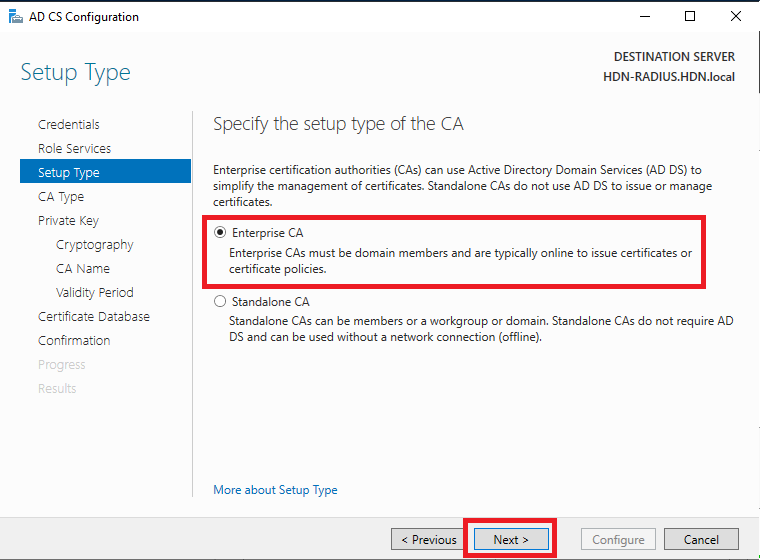
Task: Go to the Role Services step
Action: [x=75, y=148]
